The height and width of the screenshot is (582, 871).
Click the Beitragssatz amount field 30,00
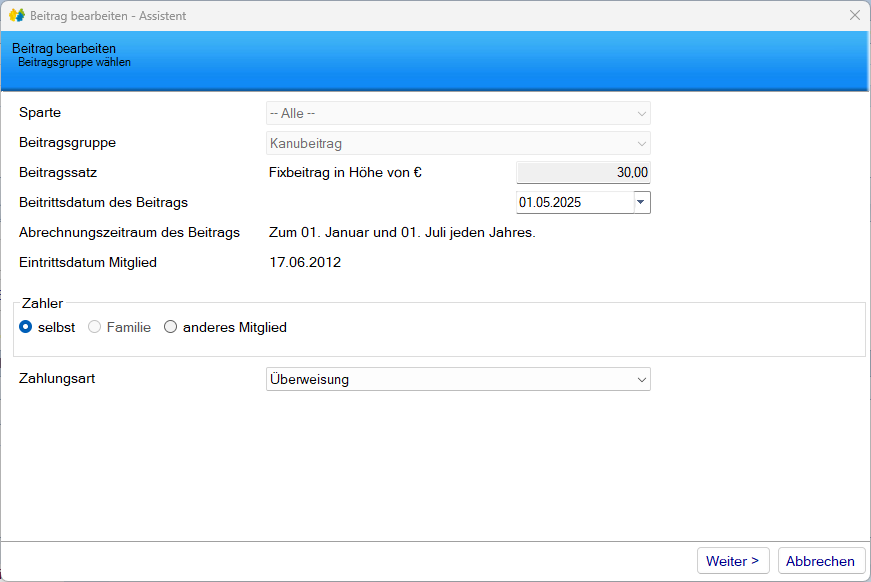583,173
